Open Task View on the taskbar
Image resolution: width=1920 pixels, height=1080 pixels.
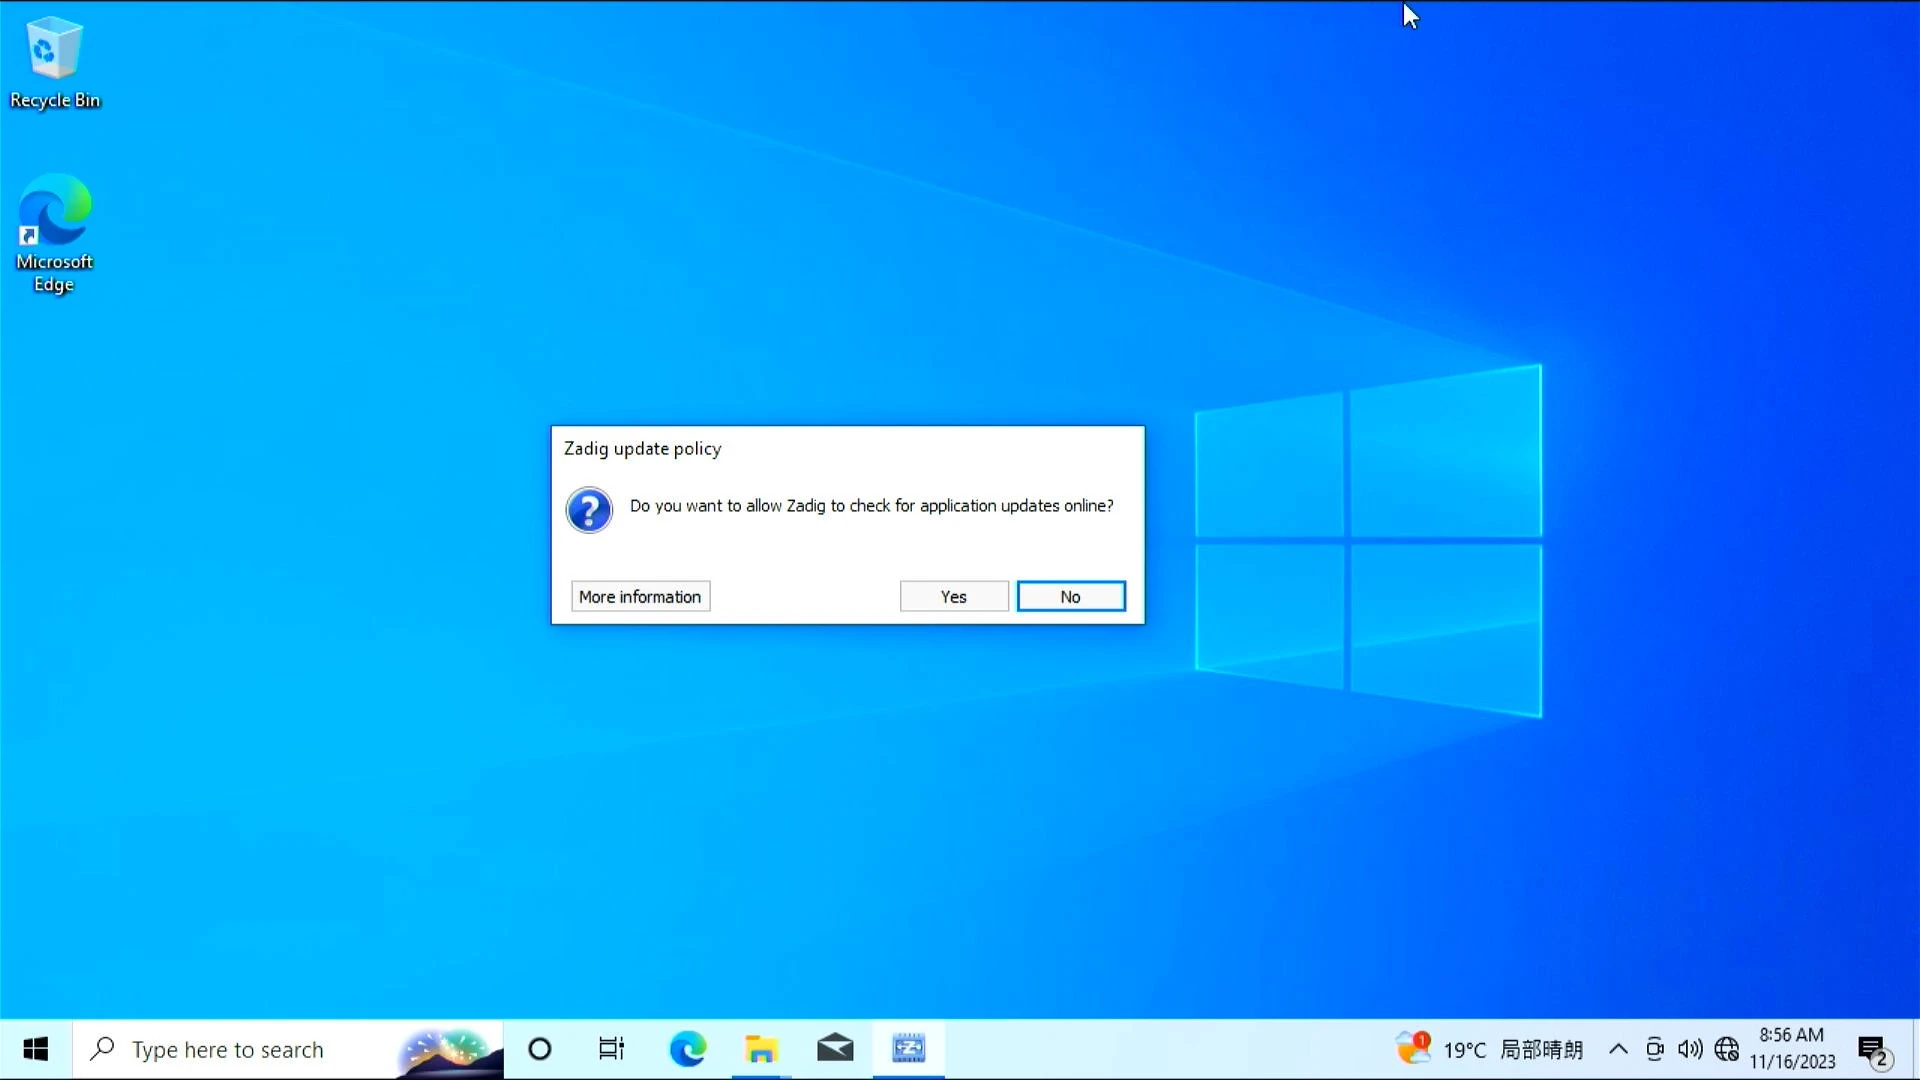(611, 1049)
